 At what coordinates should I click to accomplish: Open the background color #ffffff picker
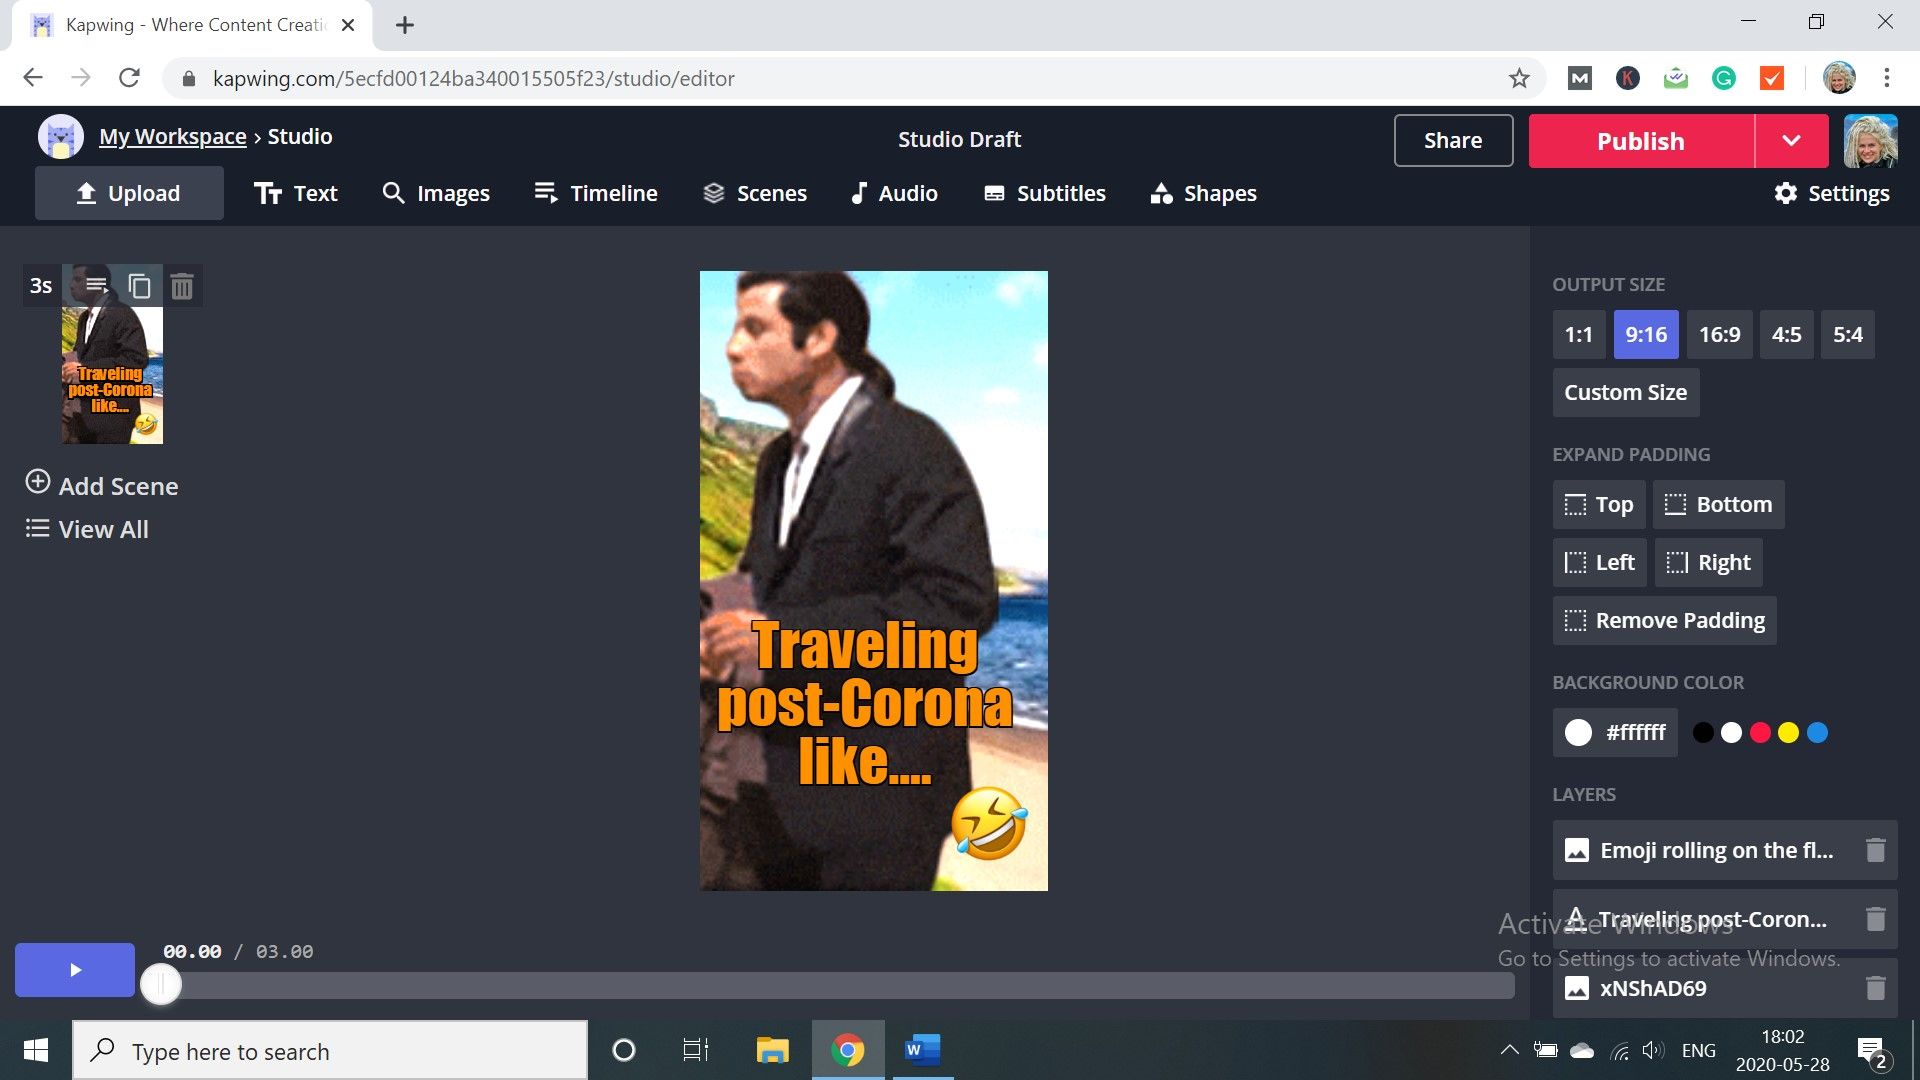coord(1614,733)
